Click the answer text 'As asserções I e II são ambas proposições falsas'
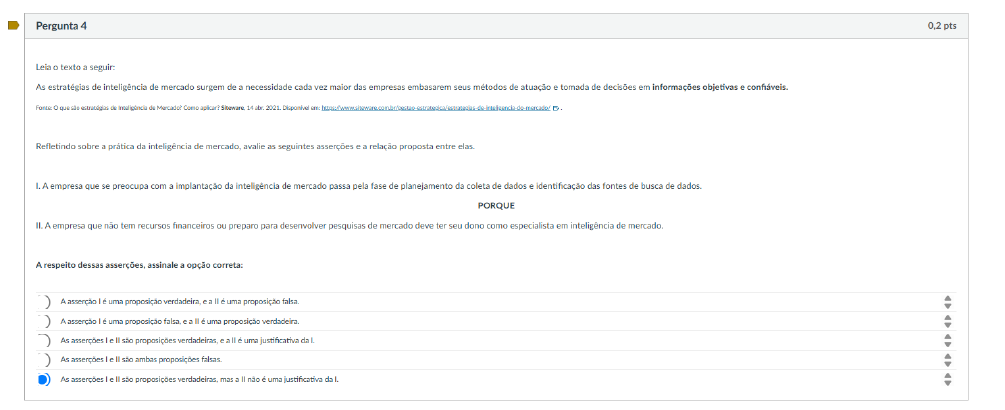This screenshot has height=410, width=1005. pos(141,359)
